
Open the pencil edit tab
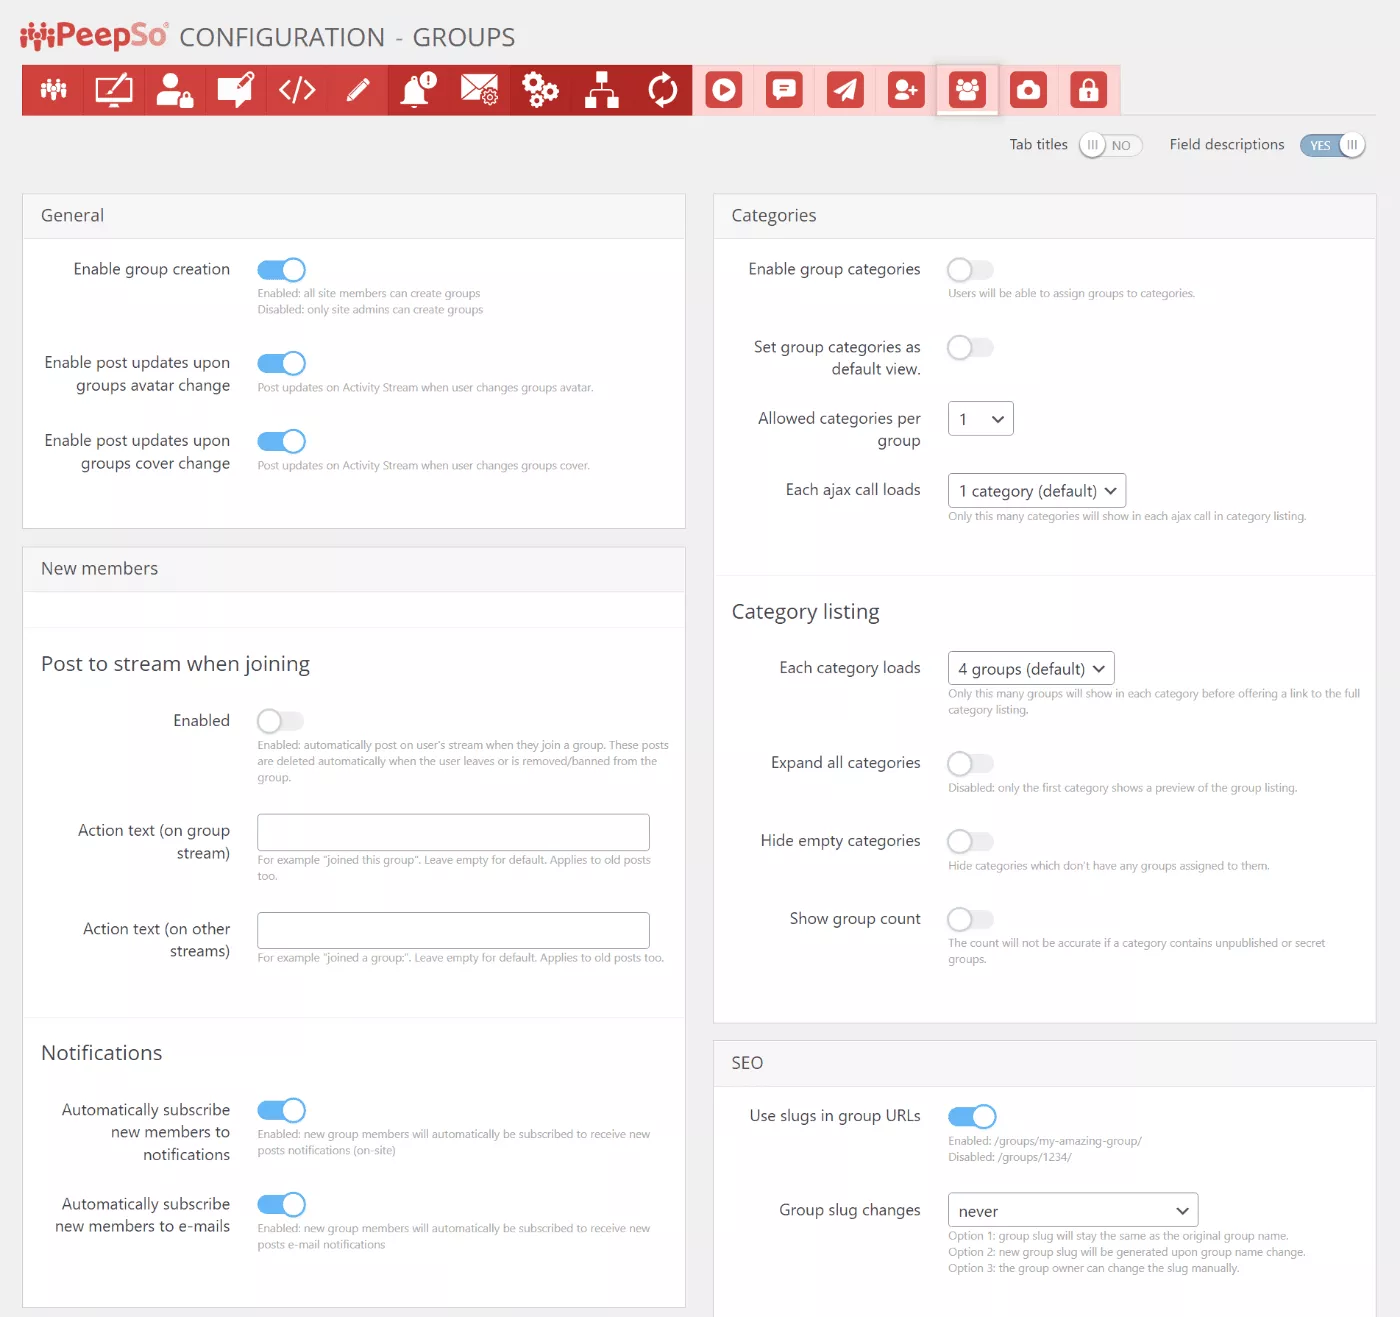click(x=358, y=90)
